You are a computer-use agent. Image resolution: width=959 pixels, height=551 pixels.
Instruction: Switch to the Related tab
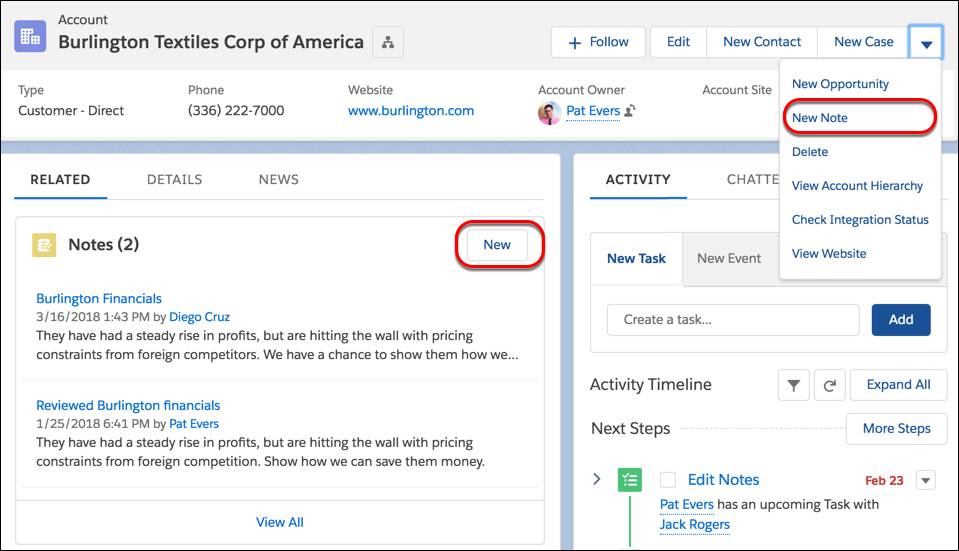(x=61, y=180)
